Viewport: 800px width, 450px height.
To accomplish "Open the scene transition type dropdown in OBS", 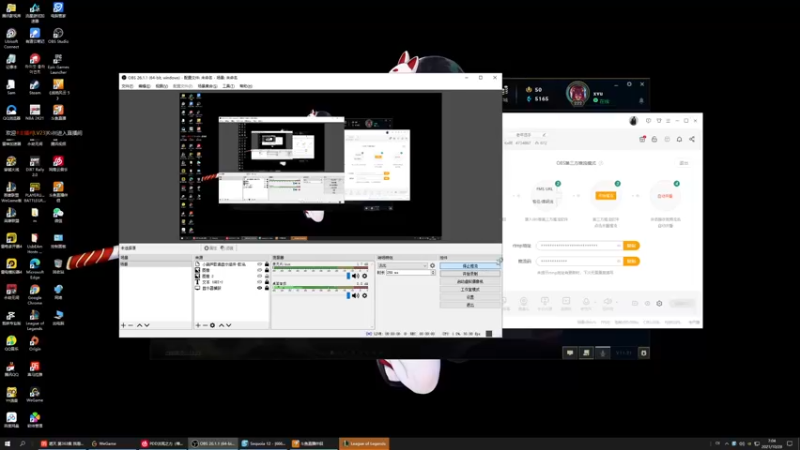I will 403,266.
